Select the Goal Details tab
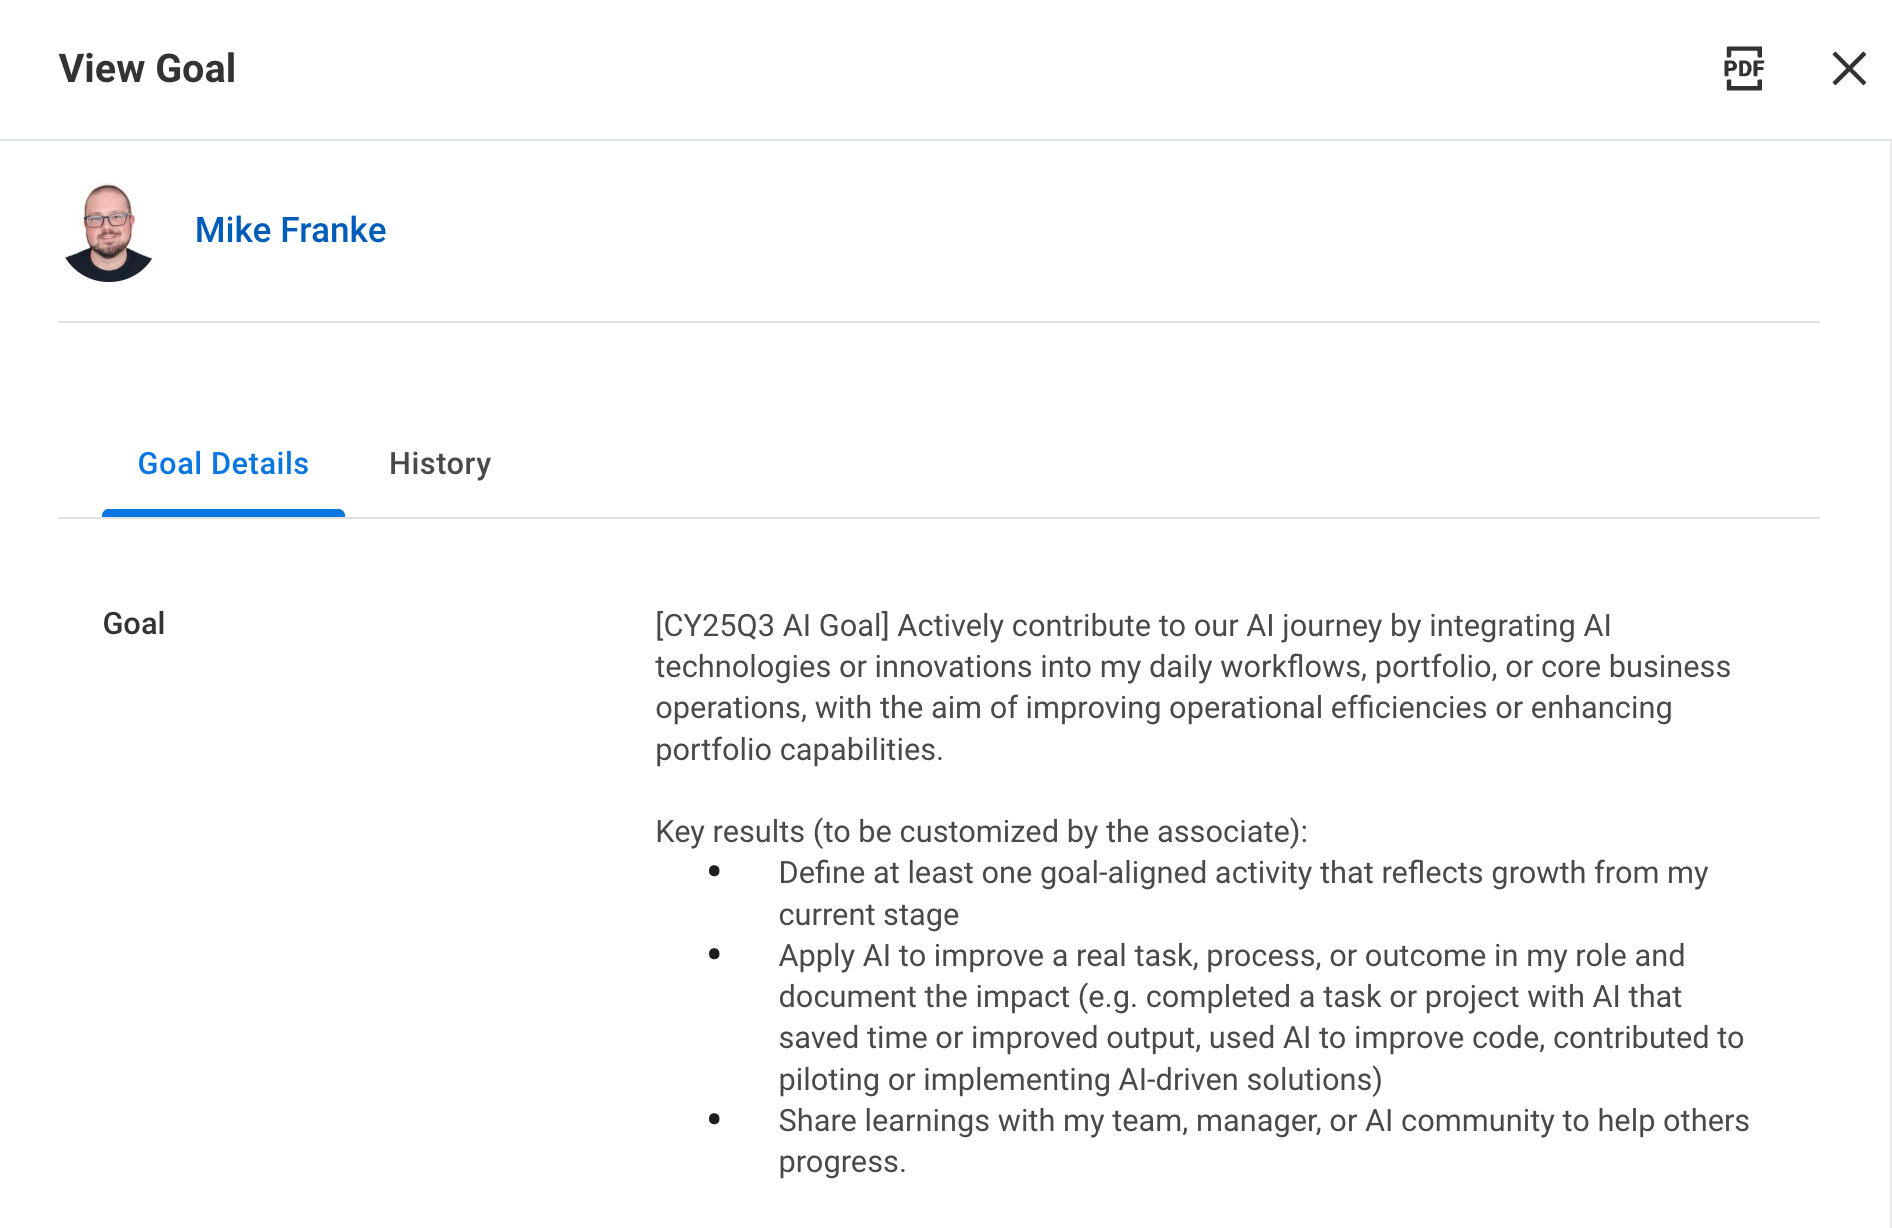The width and height of the screenshot is (1892, 1228). pos(223,463)
